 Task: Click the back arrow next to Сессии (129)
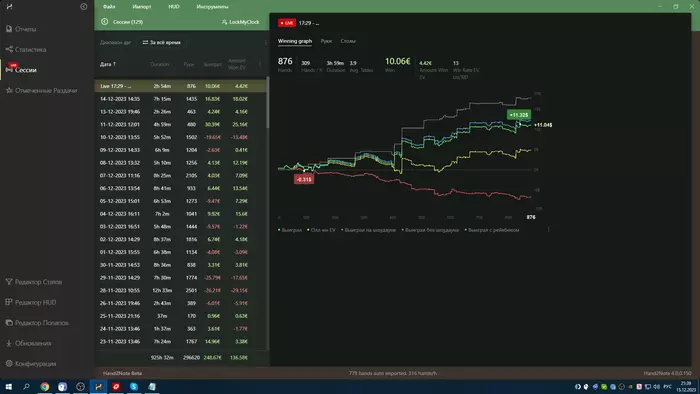click(x=104, y=22)
